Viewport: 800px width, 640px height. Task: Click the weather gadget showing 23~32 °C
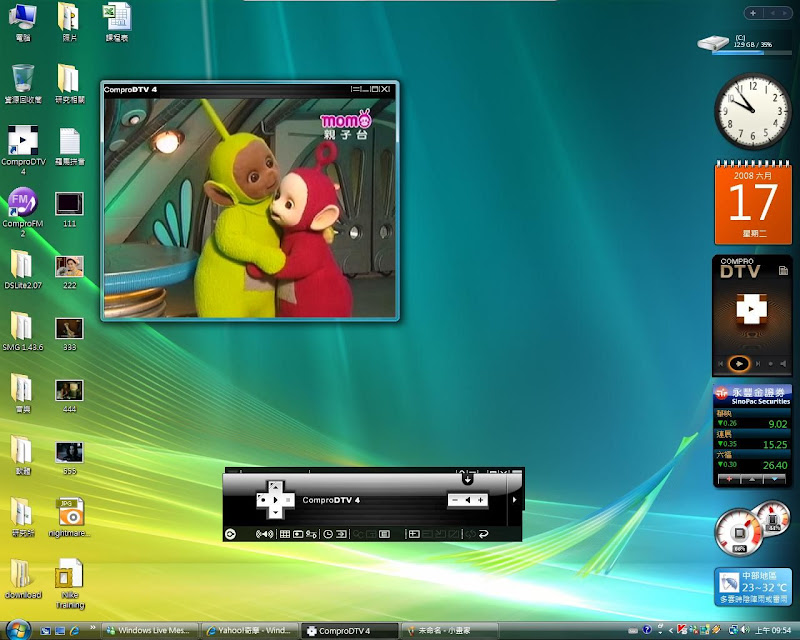click(753, 586)
